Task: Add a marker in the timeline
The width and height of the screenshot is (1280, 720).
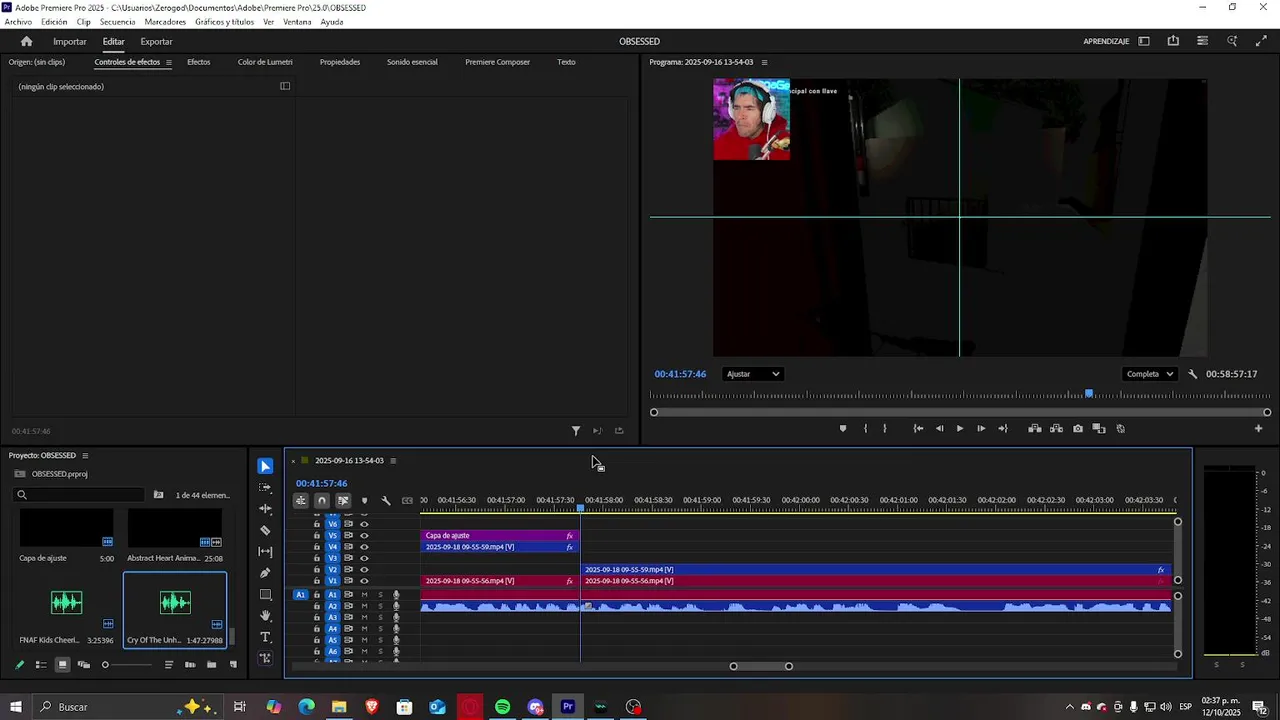Action: (x=364, y=500)
